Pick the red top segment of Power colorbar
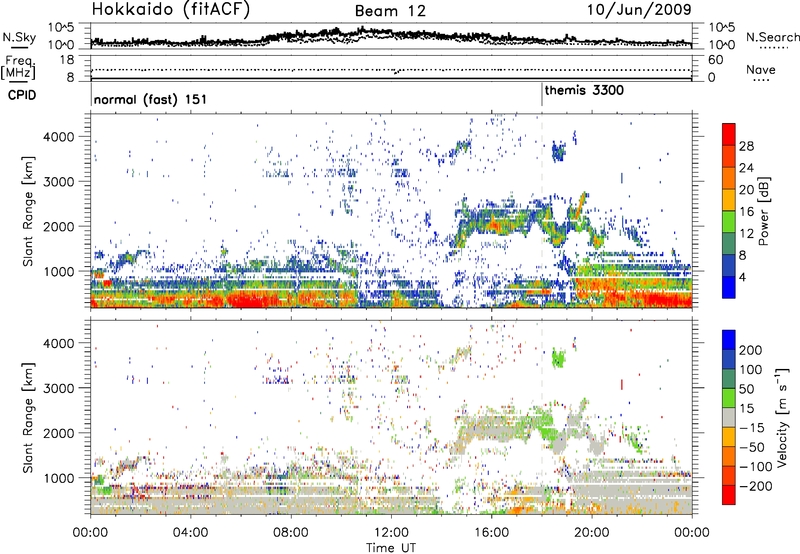Screen dimensions: 800x554 tap(729, 134)
